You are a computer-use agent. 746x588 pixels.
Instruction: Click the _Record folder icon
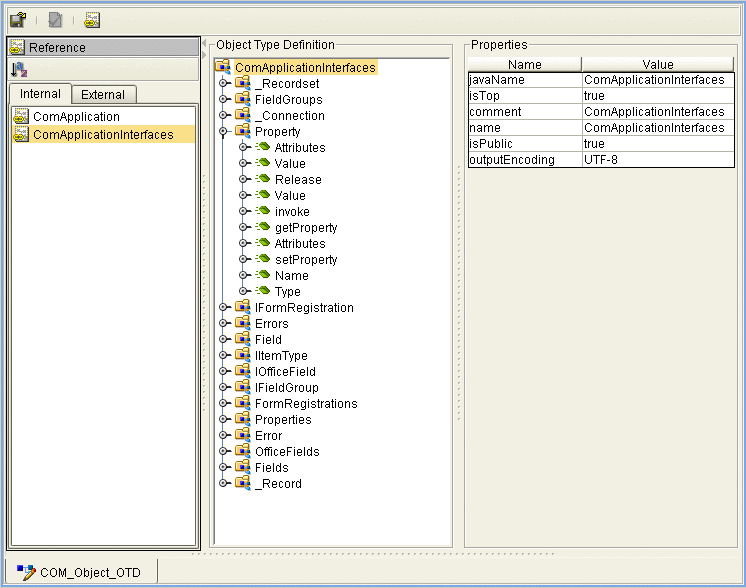point(243,482)
